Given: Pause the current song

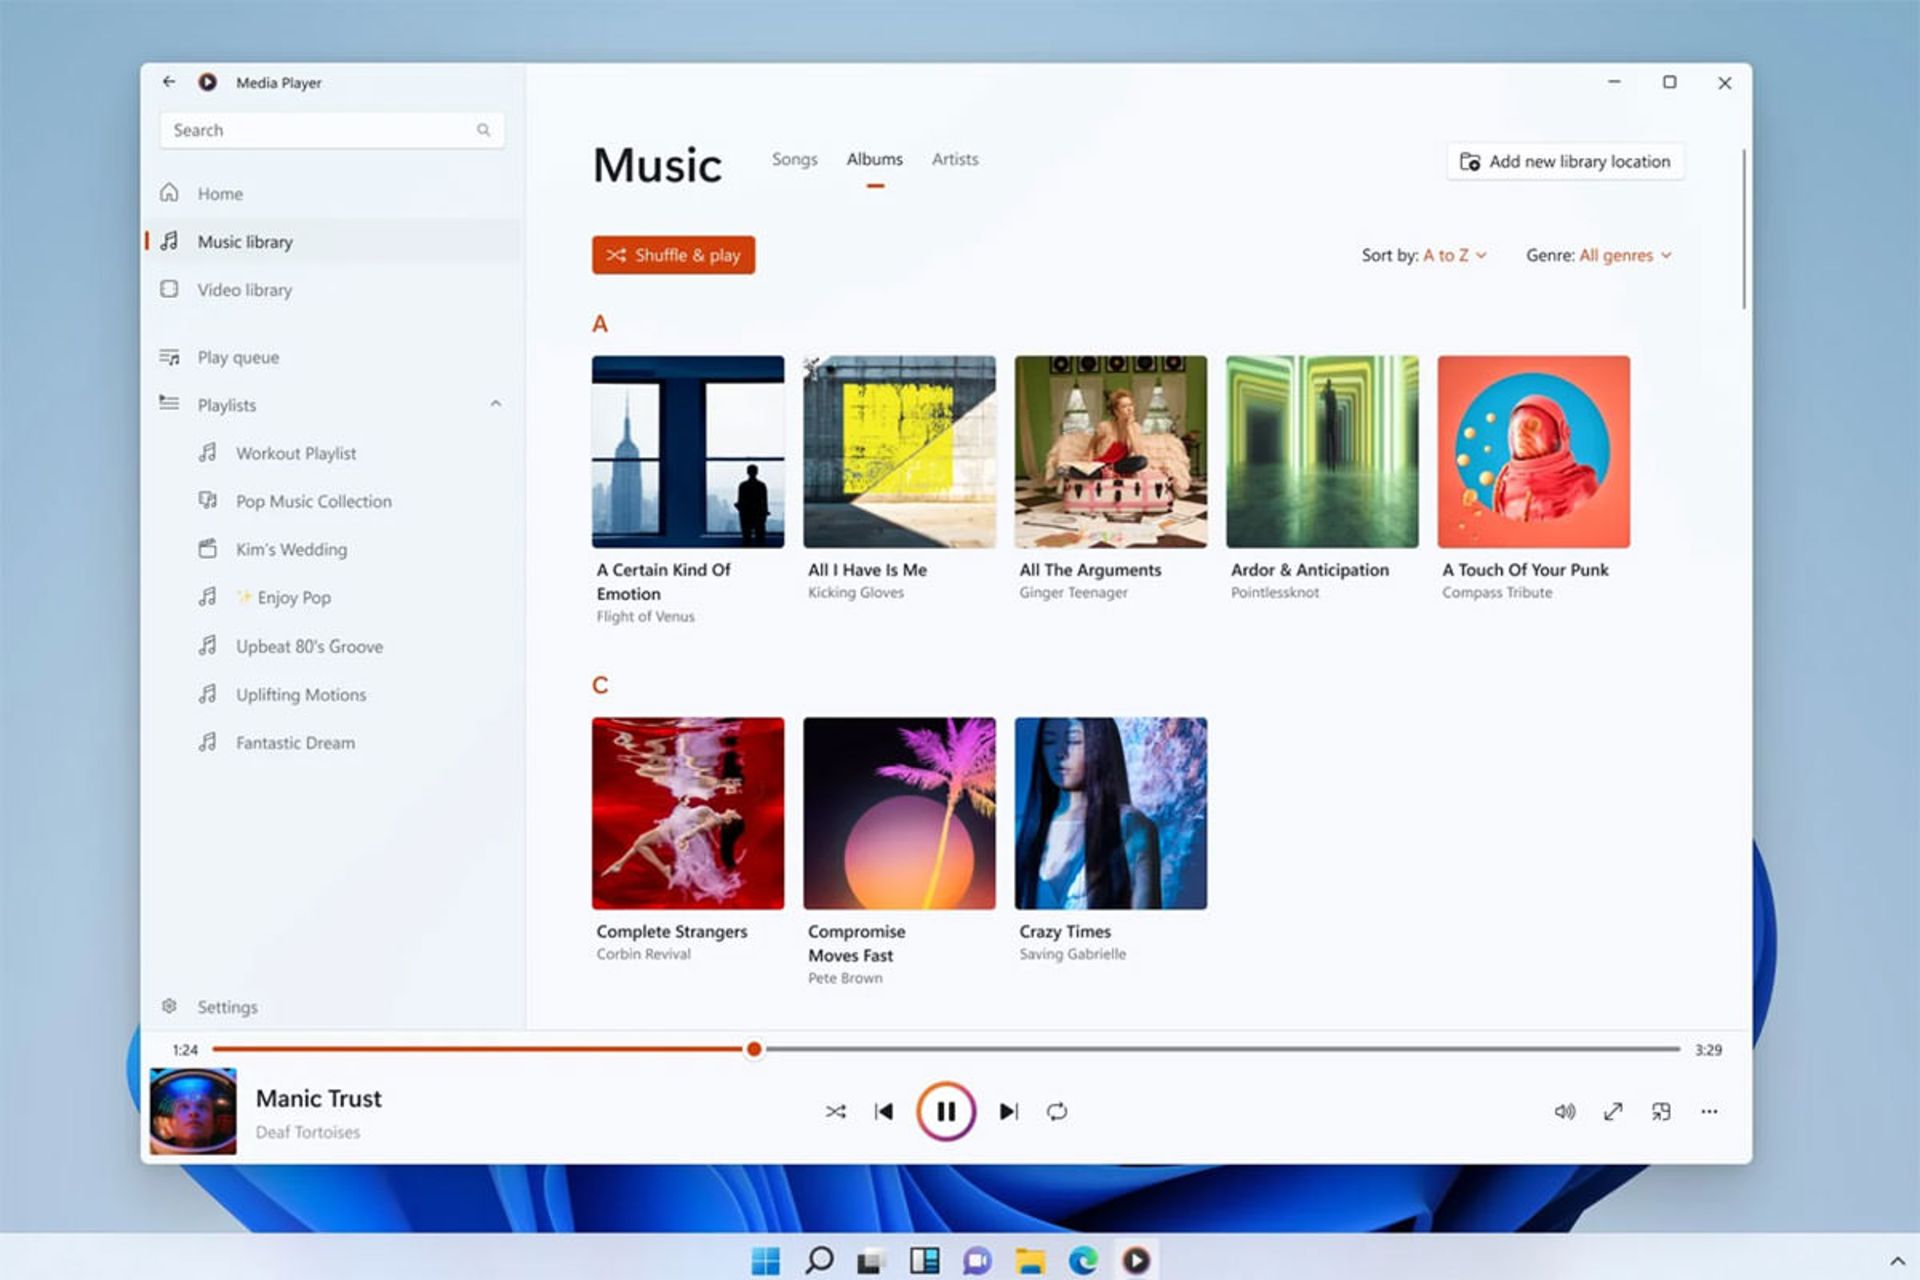Looking at the screenshot, I should pos(945,1112).
